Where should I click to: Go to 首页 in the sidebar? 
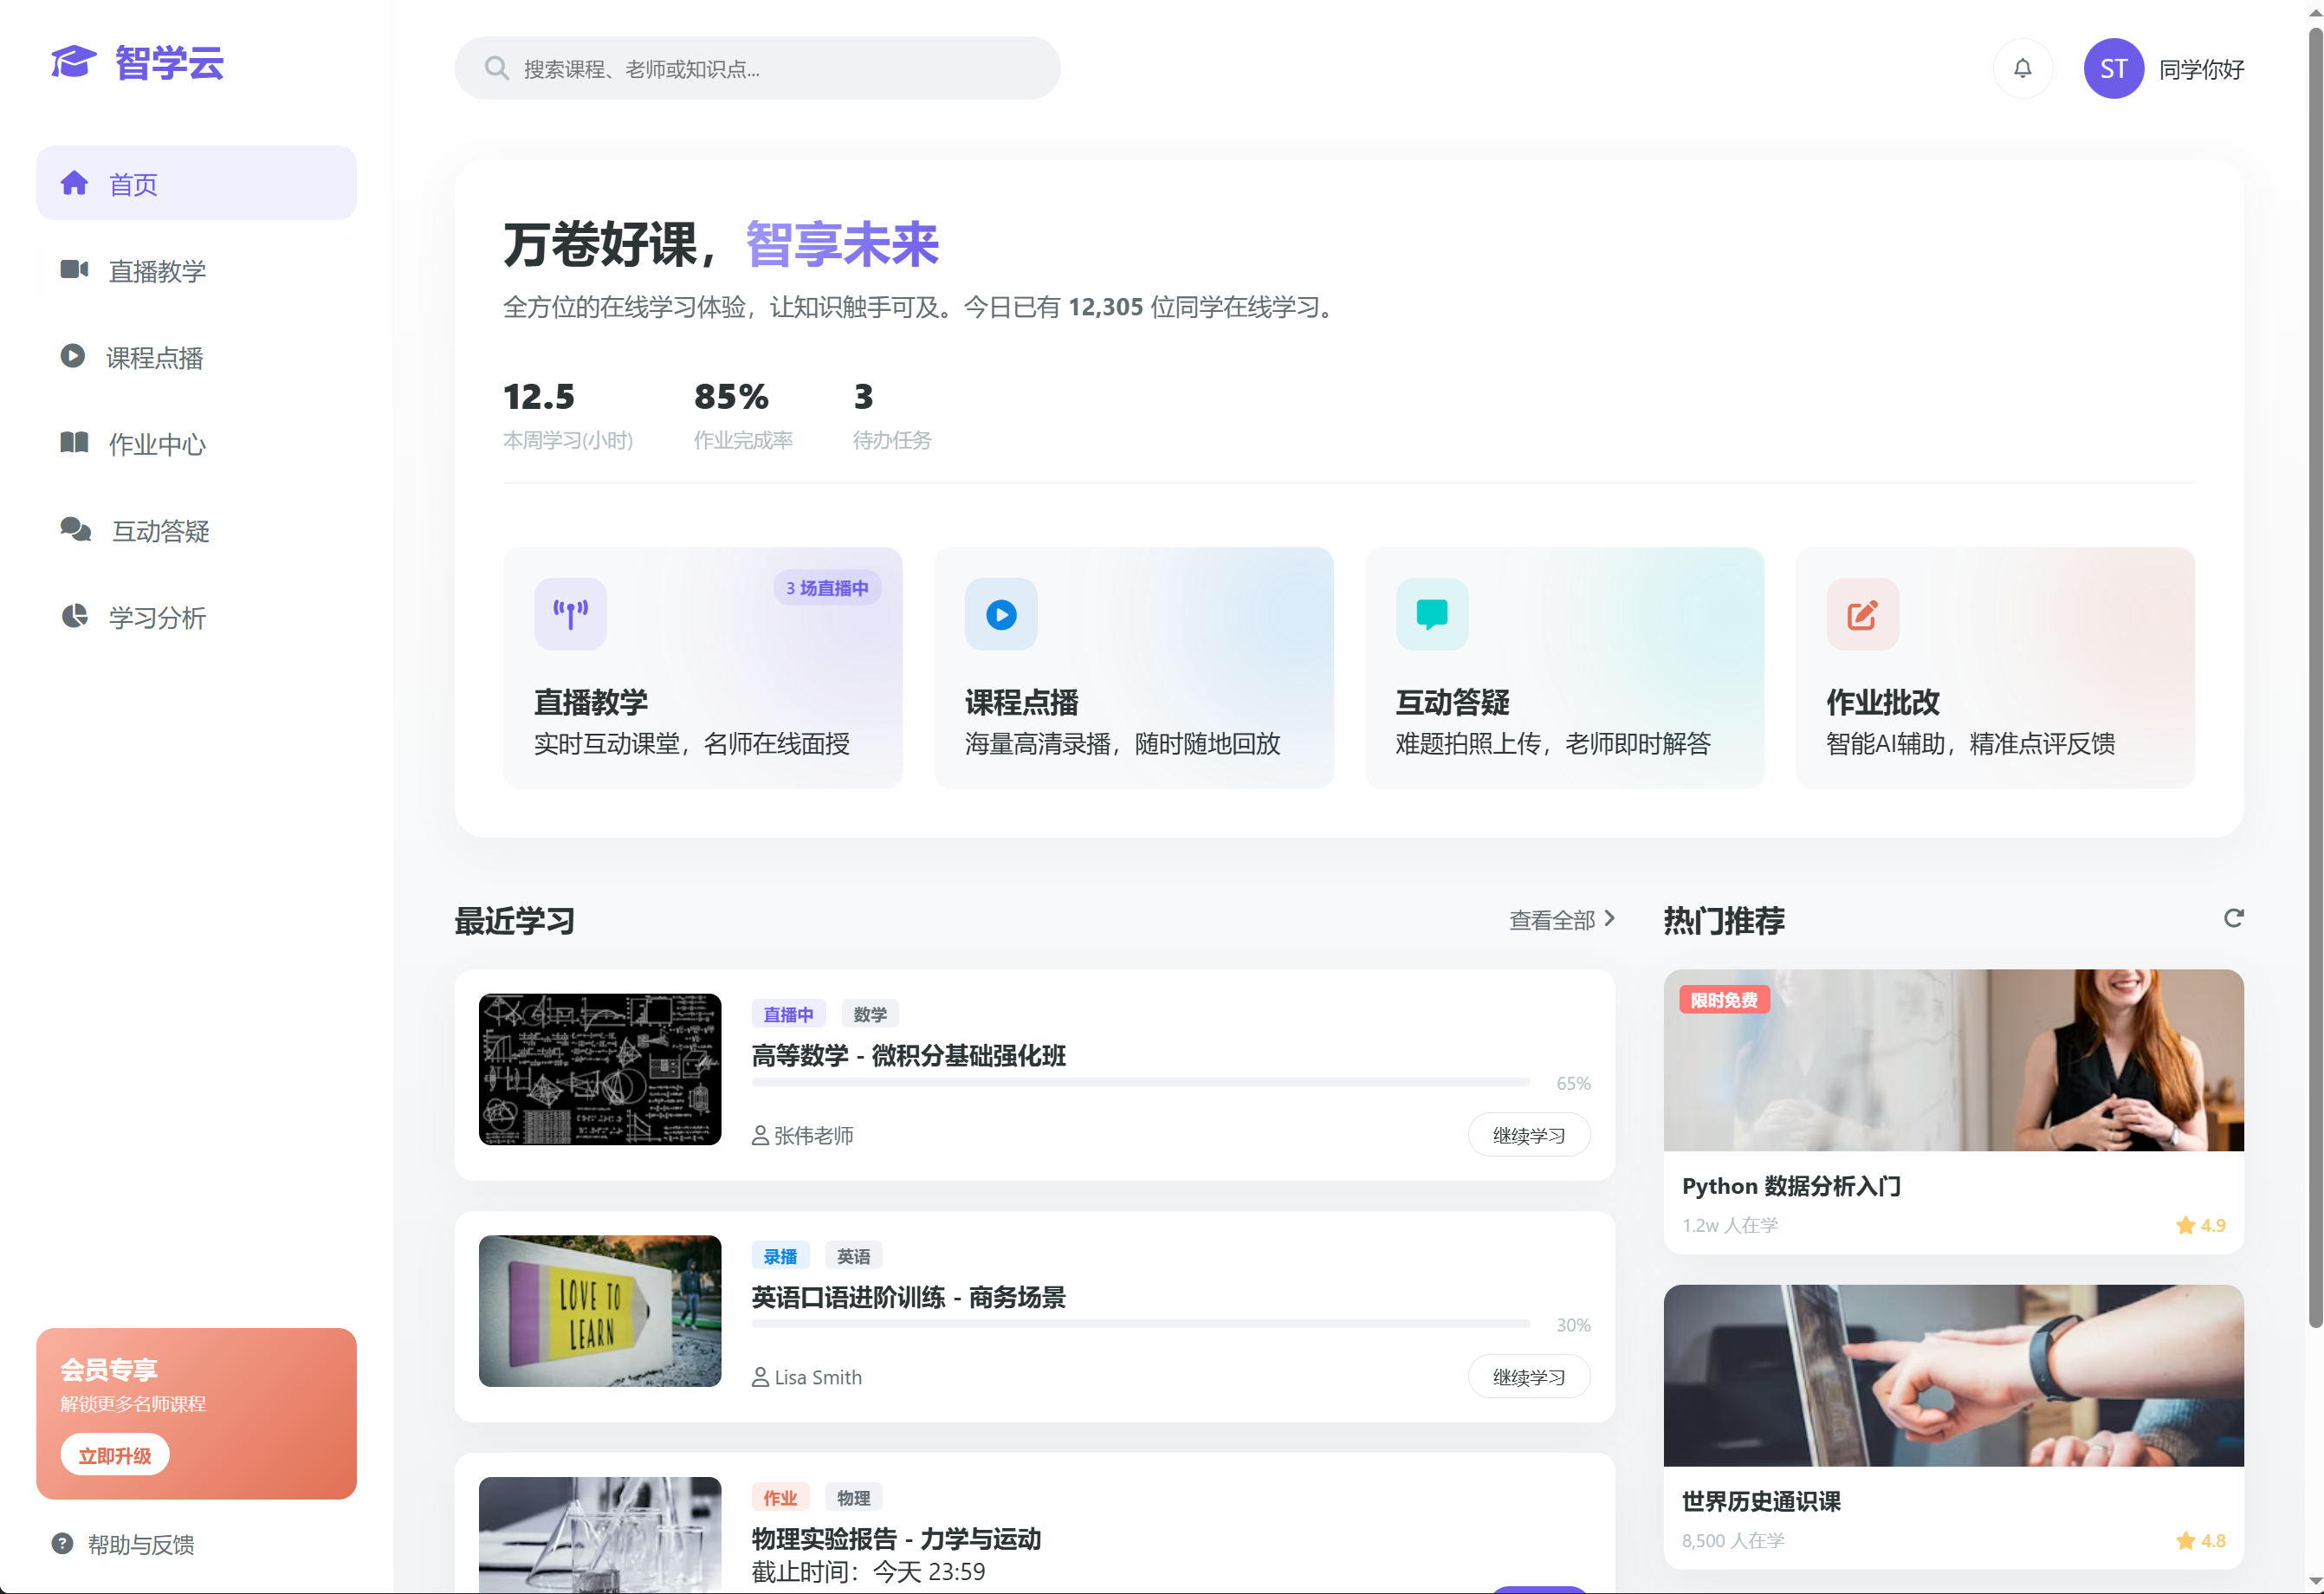tap(196, 183)
